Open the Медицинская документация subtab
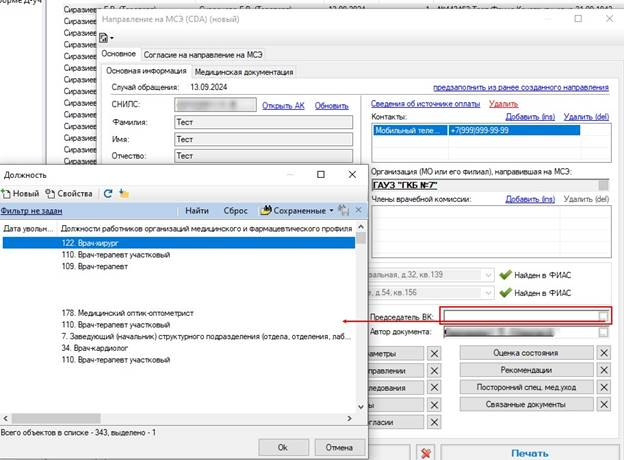Screen dimensions: 624x460 244,72
